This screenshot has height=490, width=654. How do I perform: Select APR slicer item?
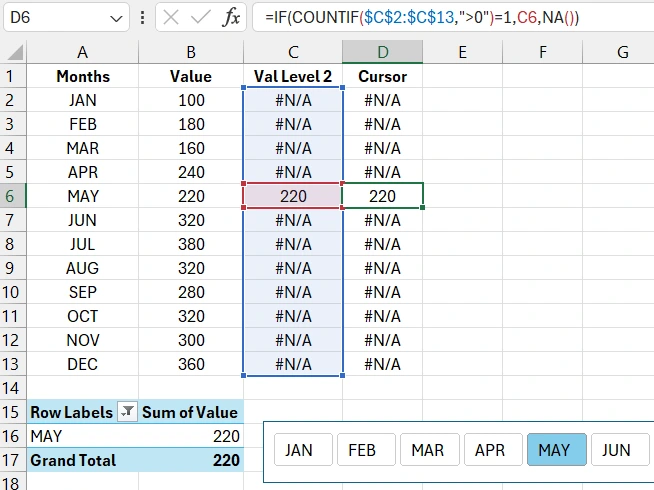pos(490,450)
